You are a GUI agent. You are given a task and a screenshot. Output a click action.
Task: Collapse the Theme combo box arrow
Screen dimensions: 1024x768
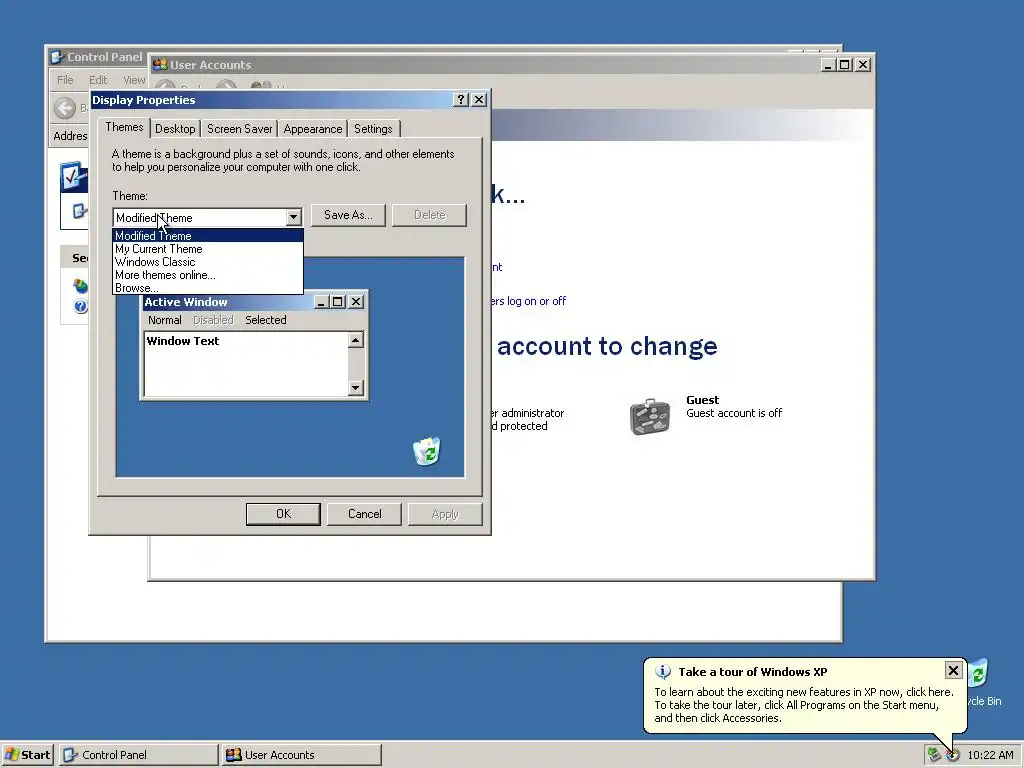click(x=293, y=217)
